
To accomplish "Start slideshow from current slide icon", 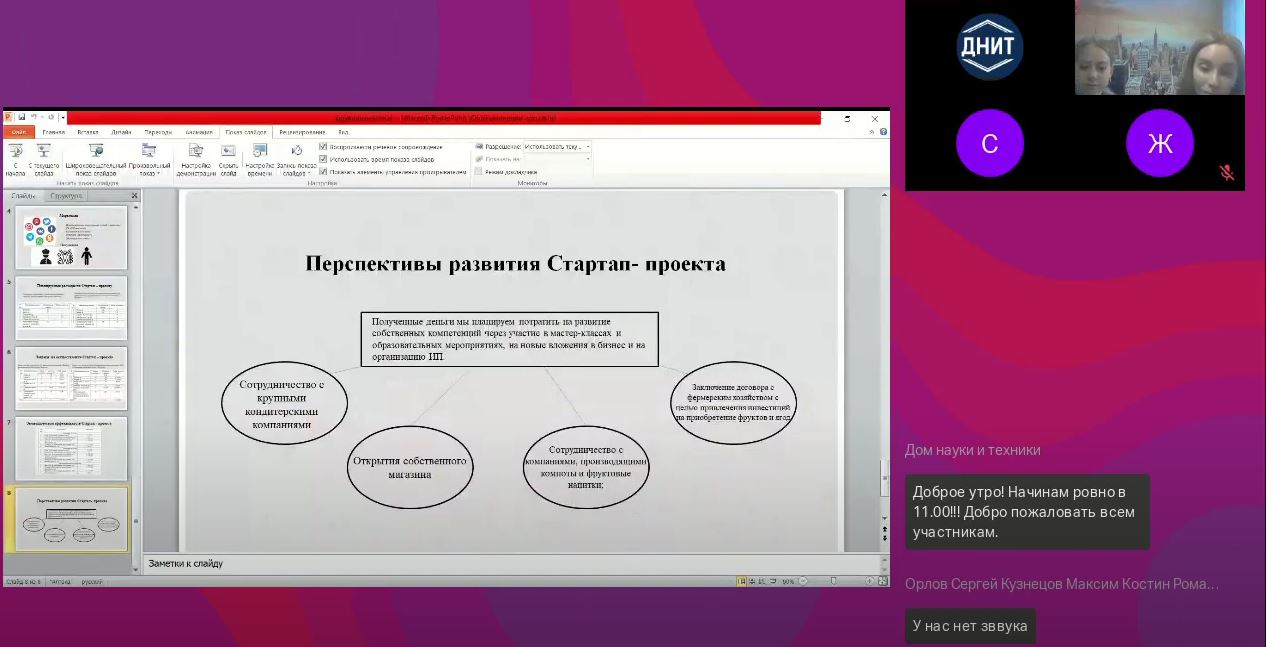I will 44,151.
